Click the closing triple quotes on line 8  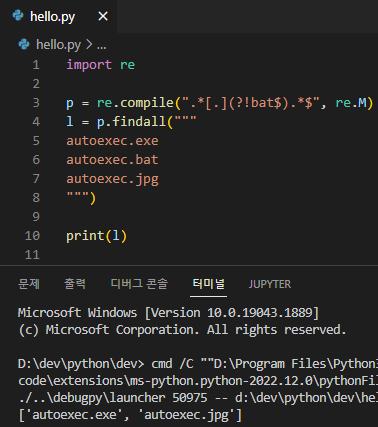pos(78,195)
